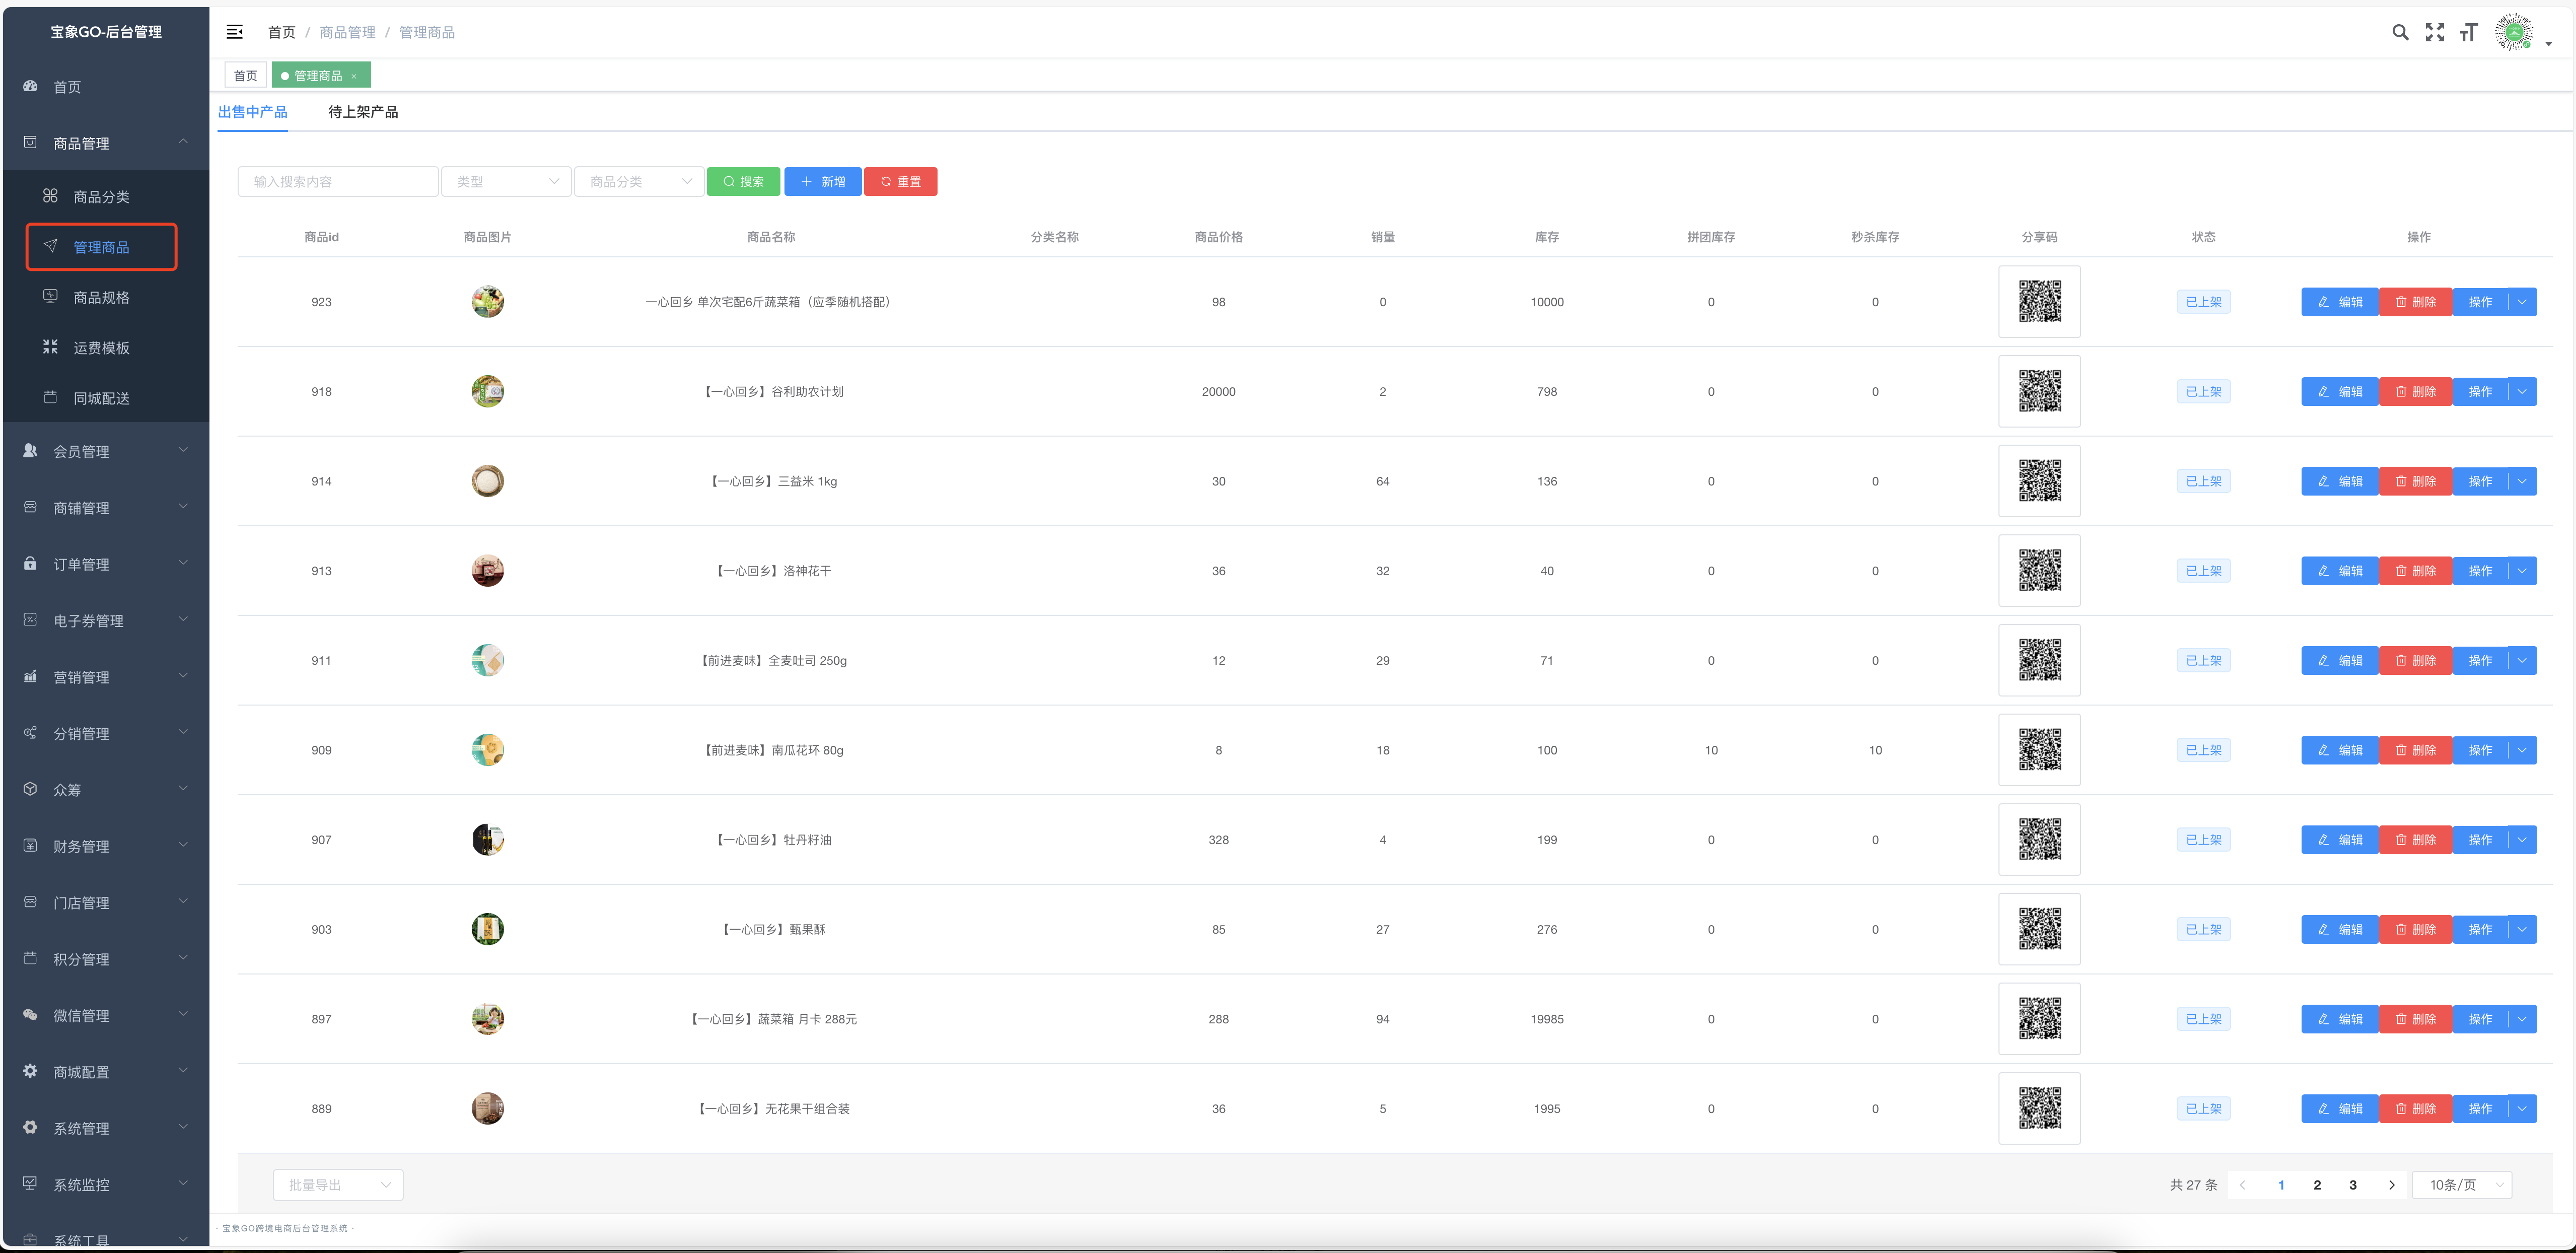Click the header search magnifier icon
2576x1253 pixels.
[x=2399, y=32]
